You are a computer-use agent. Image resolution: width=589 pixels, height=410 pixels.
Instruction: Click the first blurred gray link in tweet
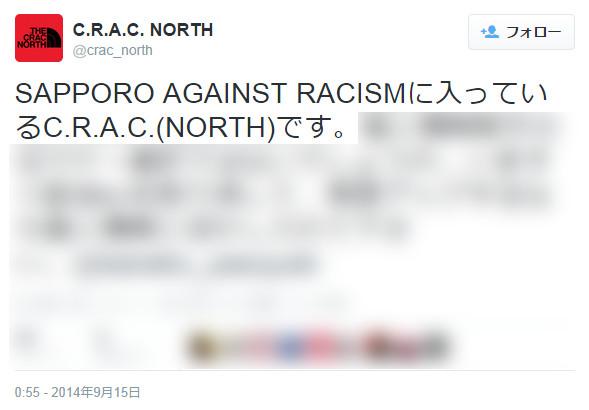[133, 265]
